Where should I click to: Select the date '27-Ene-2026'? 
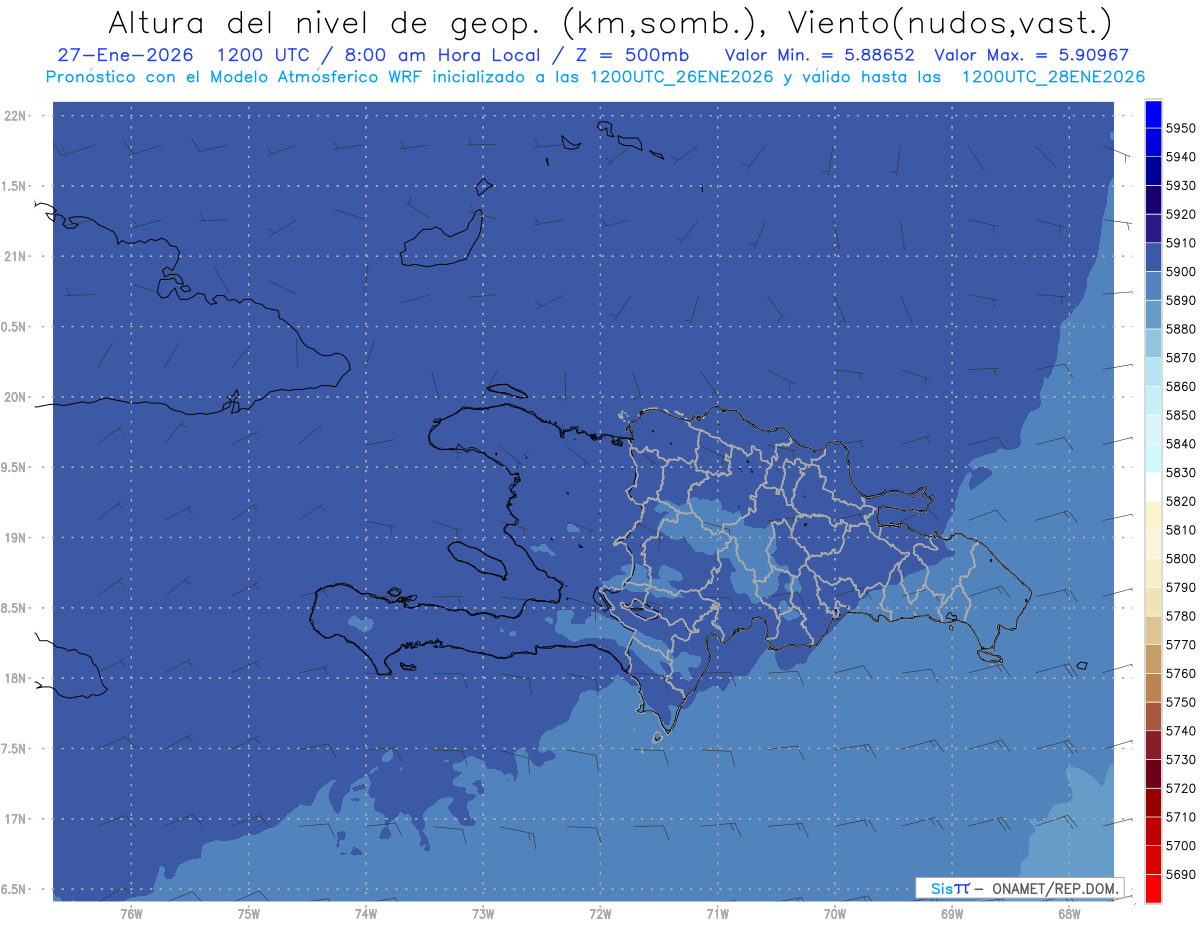125,55
